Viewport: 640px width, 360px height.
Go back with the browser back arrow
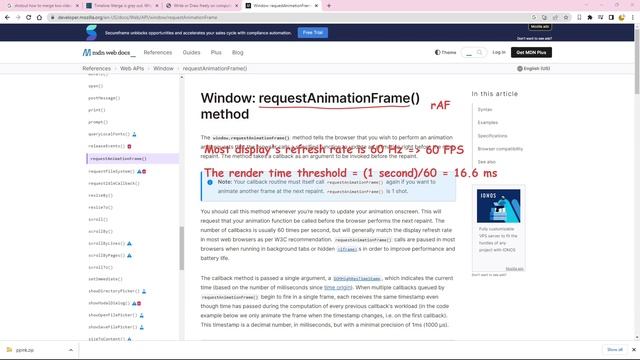tap(7, 18)
